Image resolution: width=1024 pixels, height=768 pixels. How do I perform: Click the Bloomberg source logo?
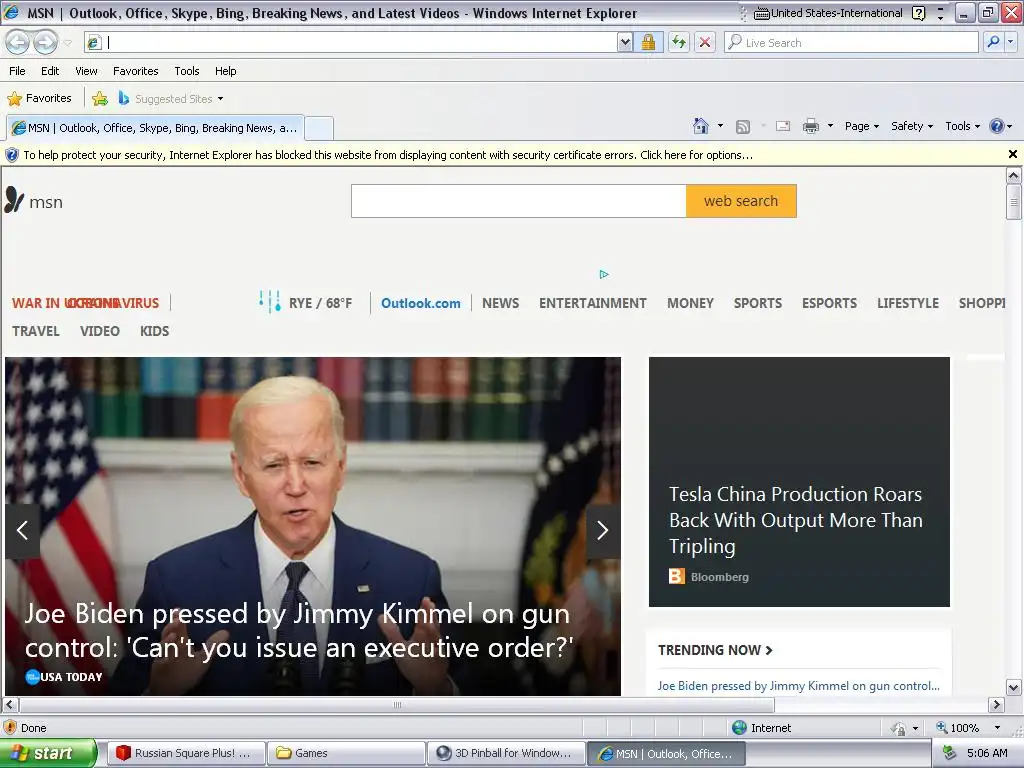coord(677,576)
